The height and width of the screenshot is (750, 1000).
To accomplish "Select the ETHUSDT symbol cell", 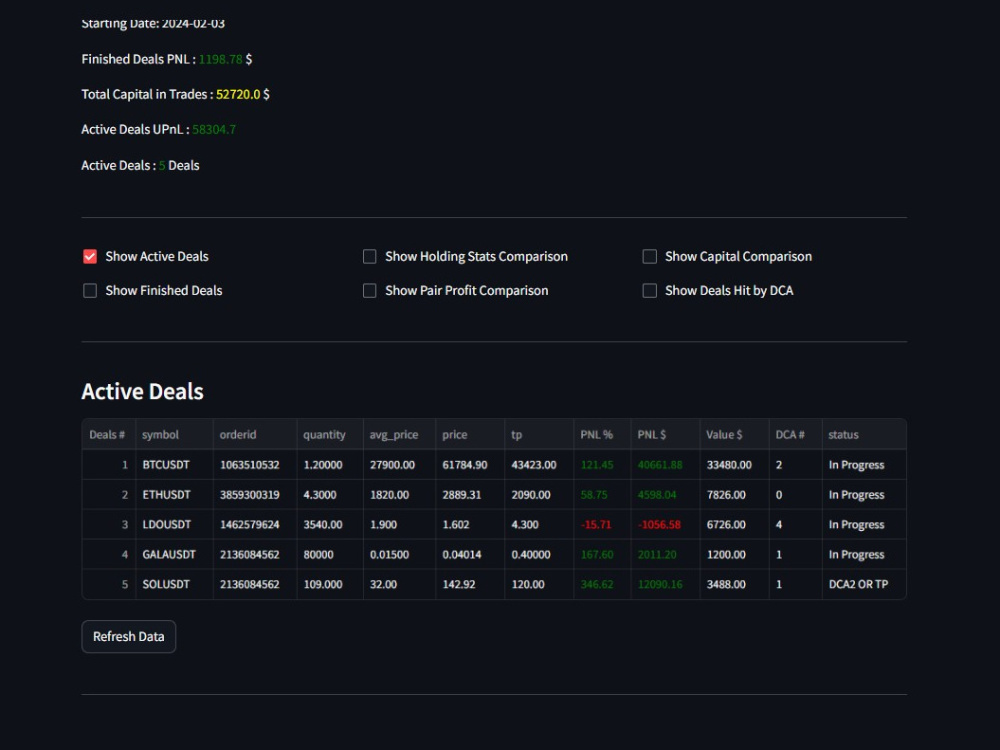I will [174, 495].
